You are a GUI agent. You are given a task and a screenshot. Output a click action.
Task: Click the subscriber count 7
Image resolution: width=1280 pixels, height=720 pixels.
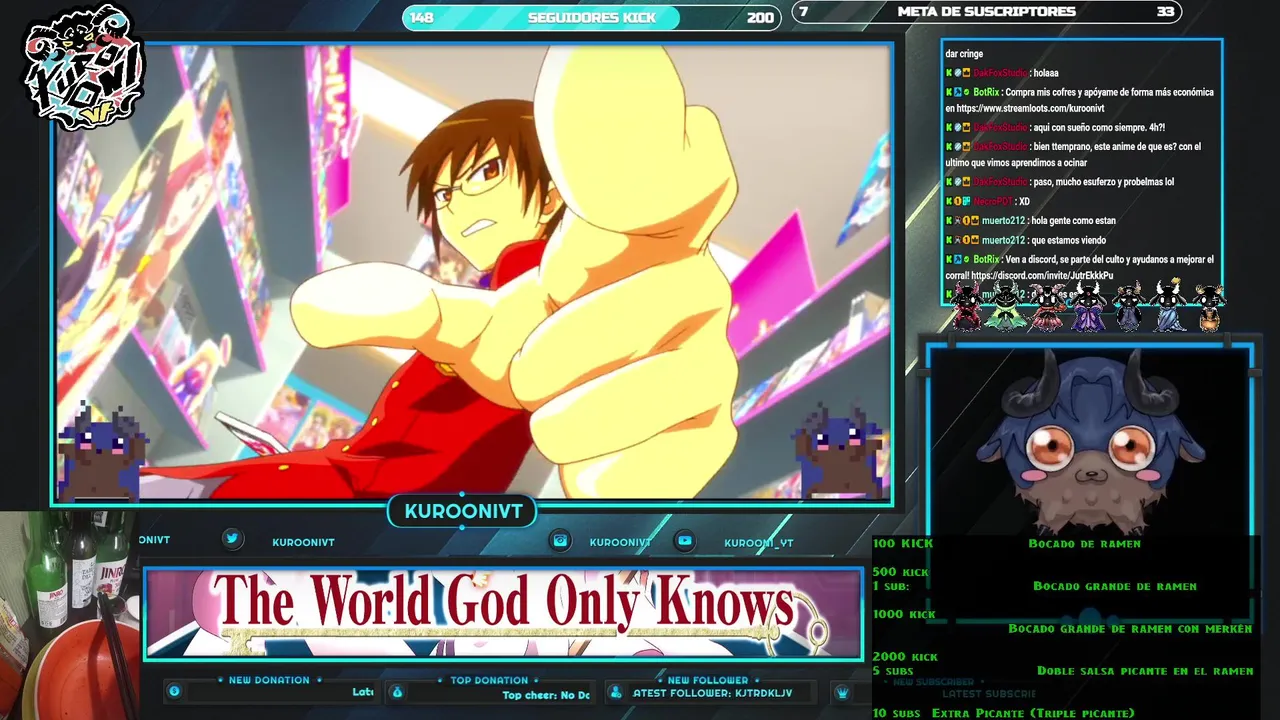tap(804, 12)
